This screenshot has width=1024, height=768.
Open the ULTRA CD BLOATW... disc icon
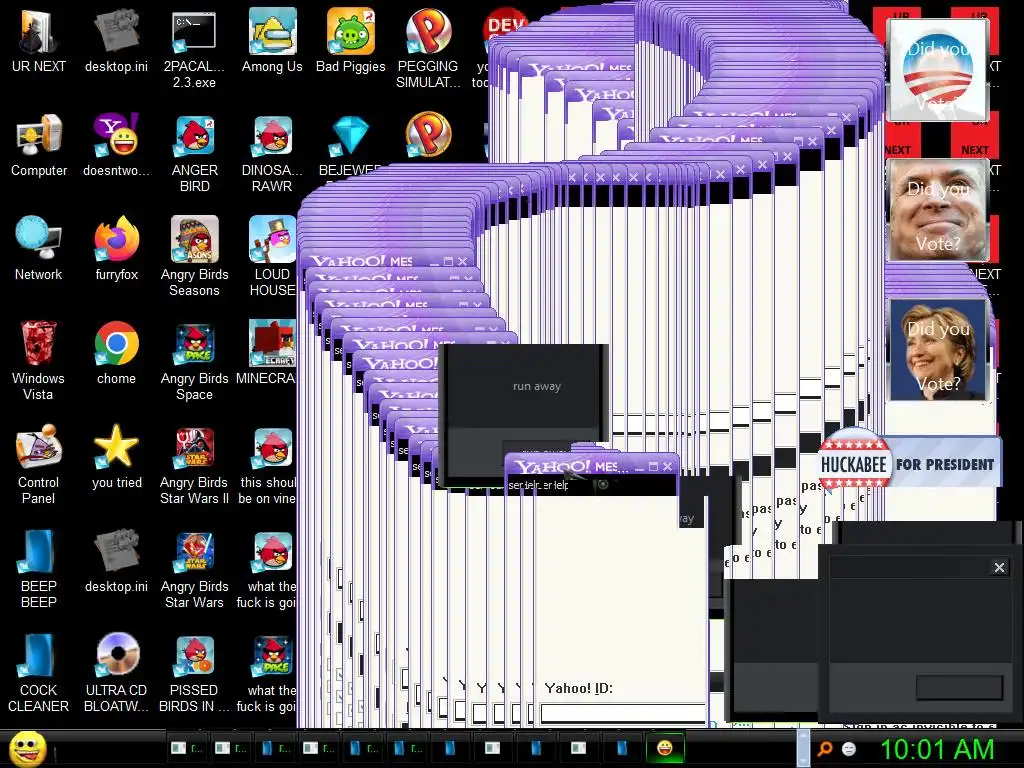tap(116, 673)
